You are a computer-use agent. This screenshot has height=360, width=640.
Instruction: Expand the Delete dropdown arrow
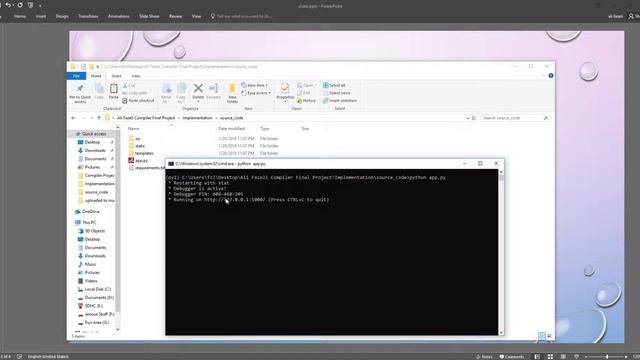(198, 102)
